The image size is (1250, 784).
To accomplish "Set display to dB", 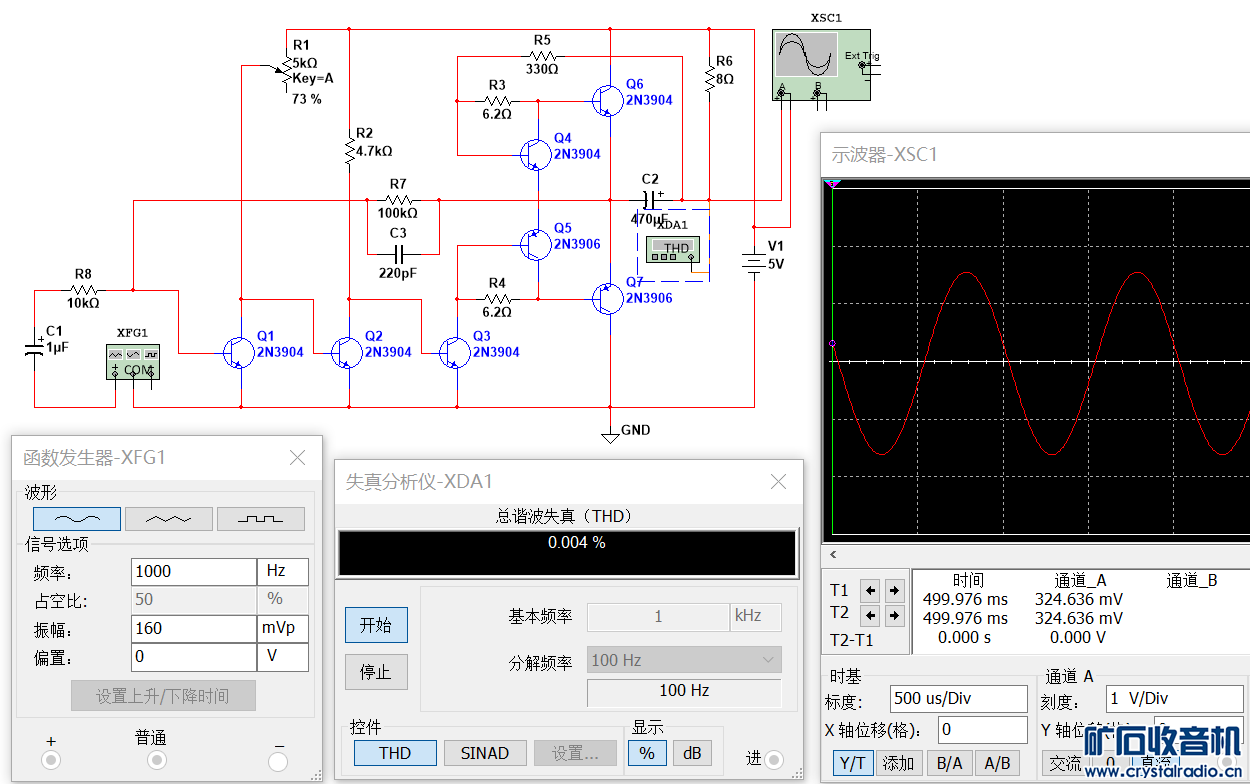I will coord(691,753).
